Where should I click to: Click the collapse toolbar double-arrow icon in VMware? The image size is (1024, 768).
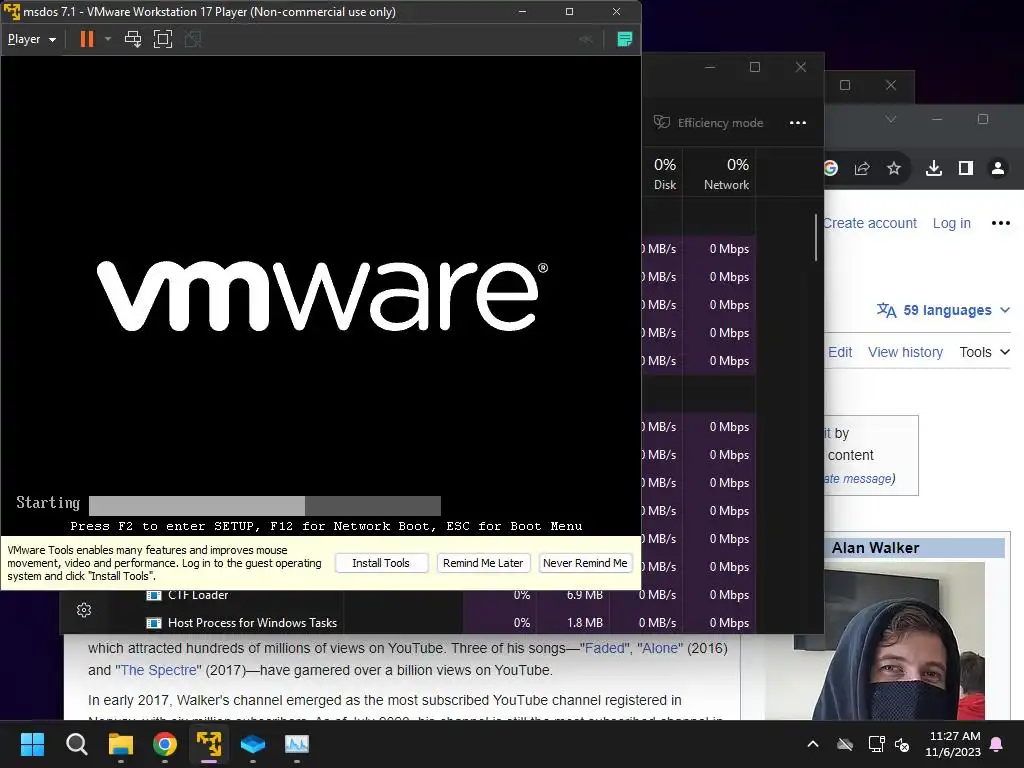tap(586, 39)
